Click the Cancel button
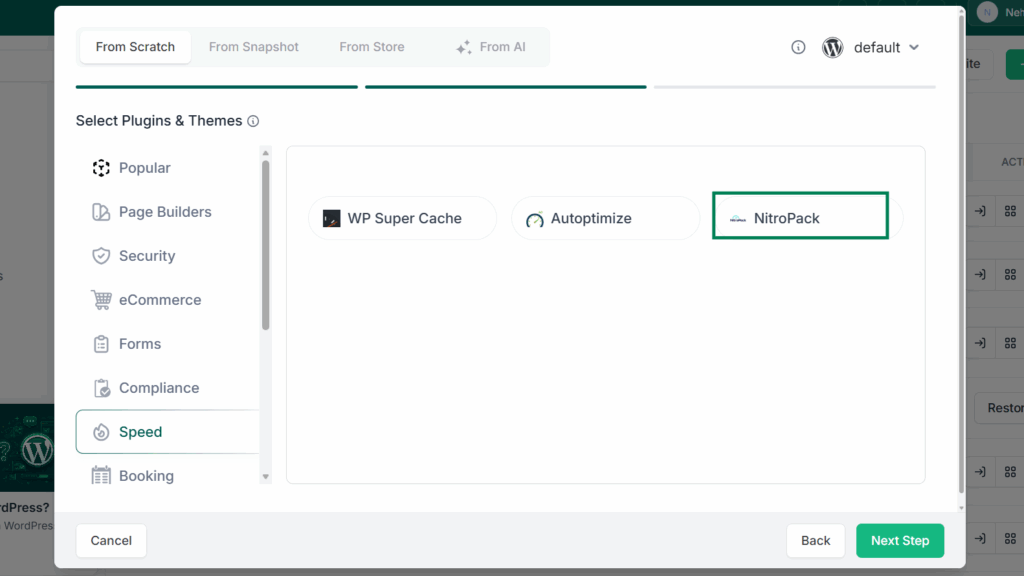This screenshot has height=576, width=1024. click(x=111, y=541)
